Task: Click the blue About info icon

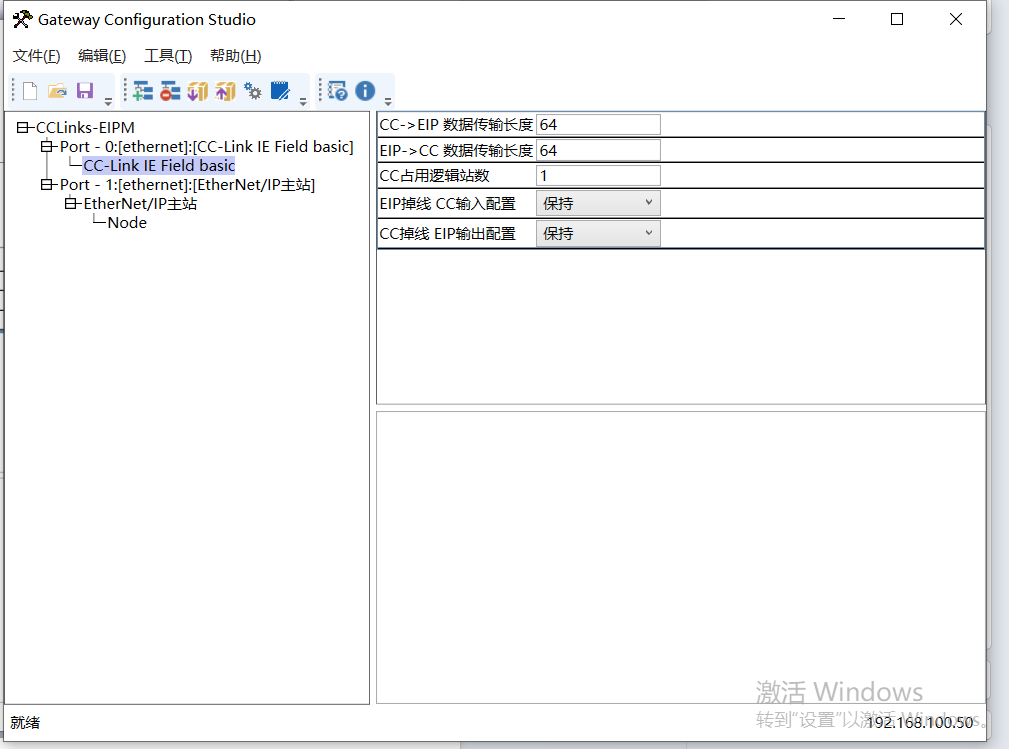Action: click(365, 91)
